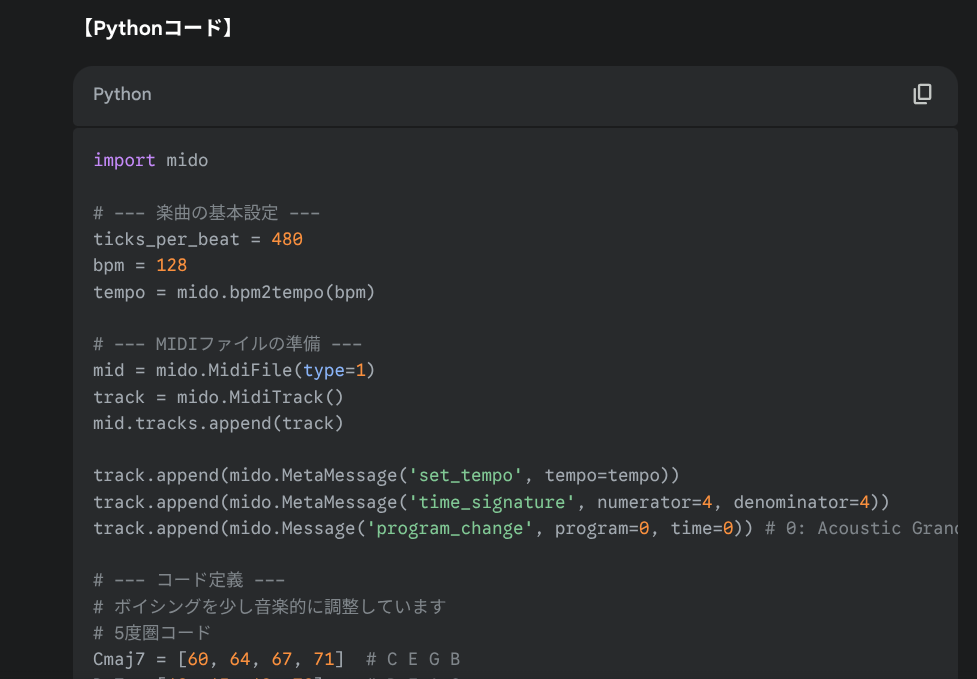Click the mid.tracks.append(track) line
The image size is (977, 679).
pyautogui.click(x=218, y=423)
